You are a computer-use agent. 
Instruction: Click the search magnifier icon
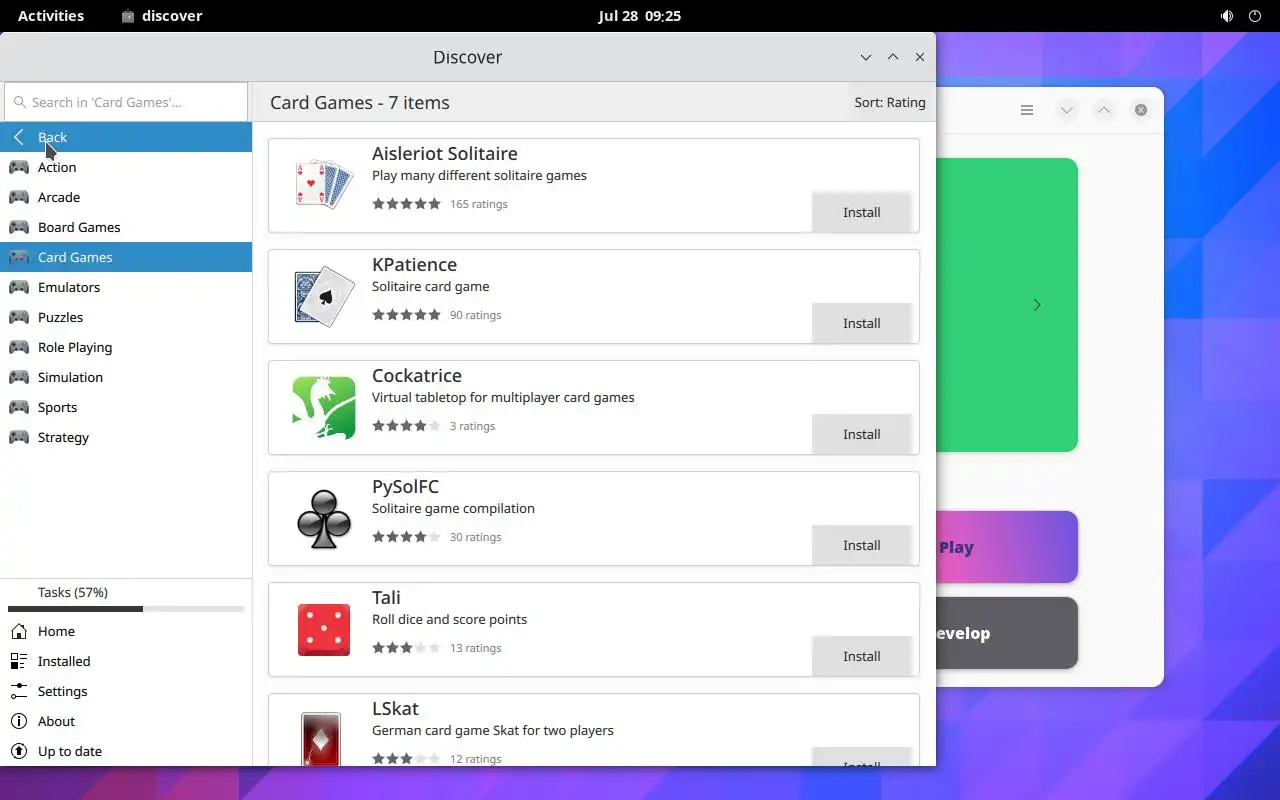pyautogui.click(x=19, y=102)
